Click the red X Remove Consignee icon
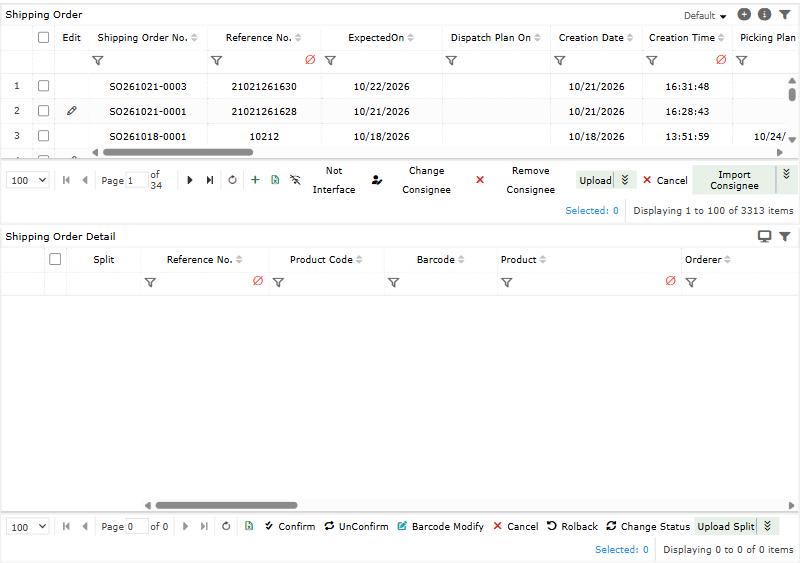The width and height of the screenshot is (800, 563). 480,180
